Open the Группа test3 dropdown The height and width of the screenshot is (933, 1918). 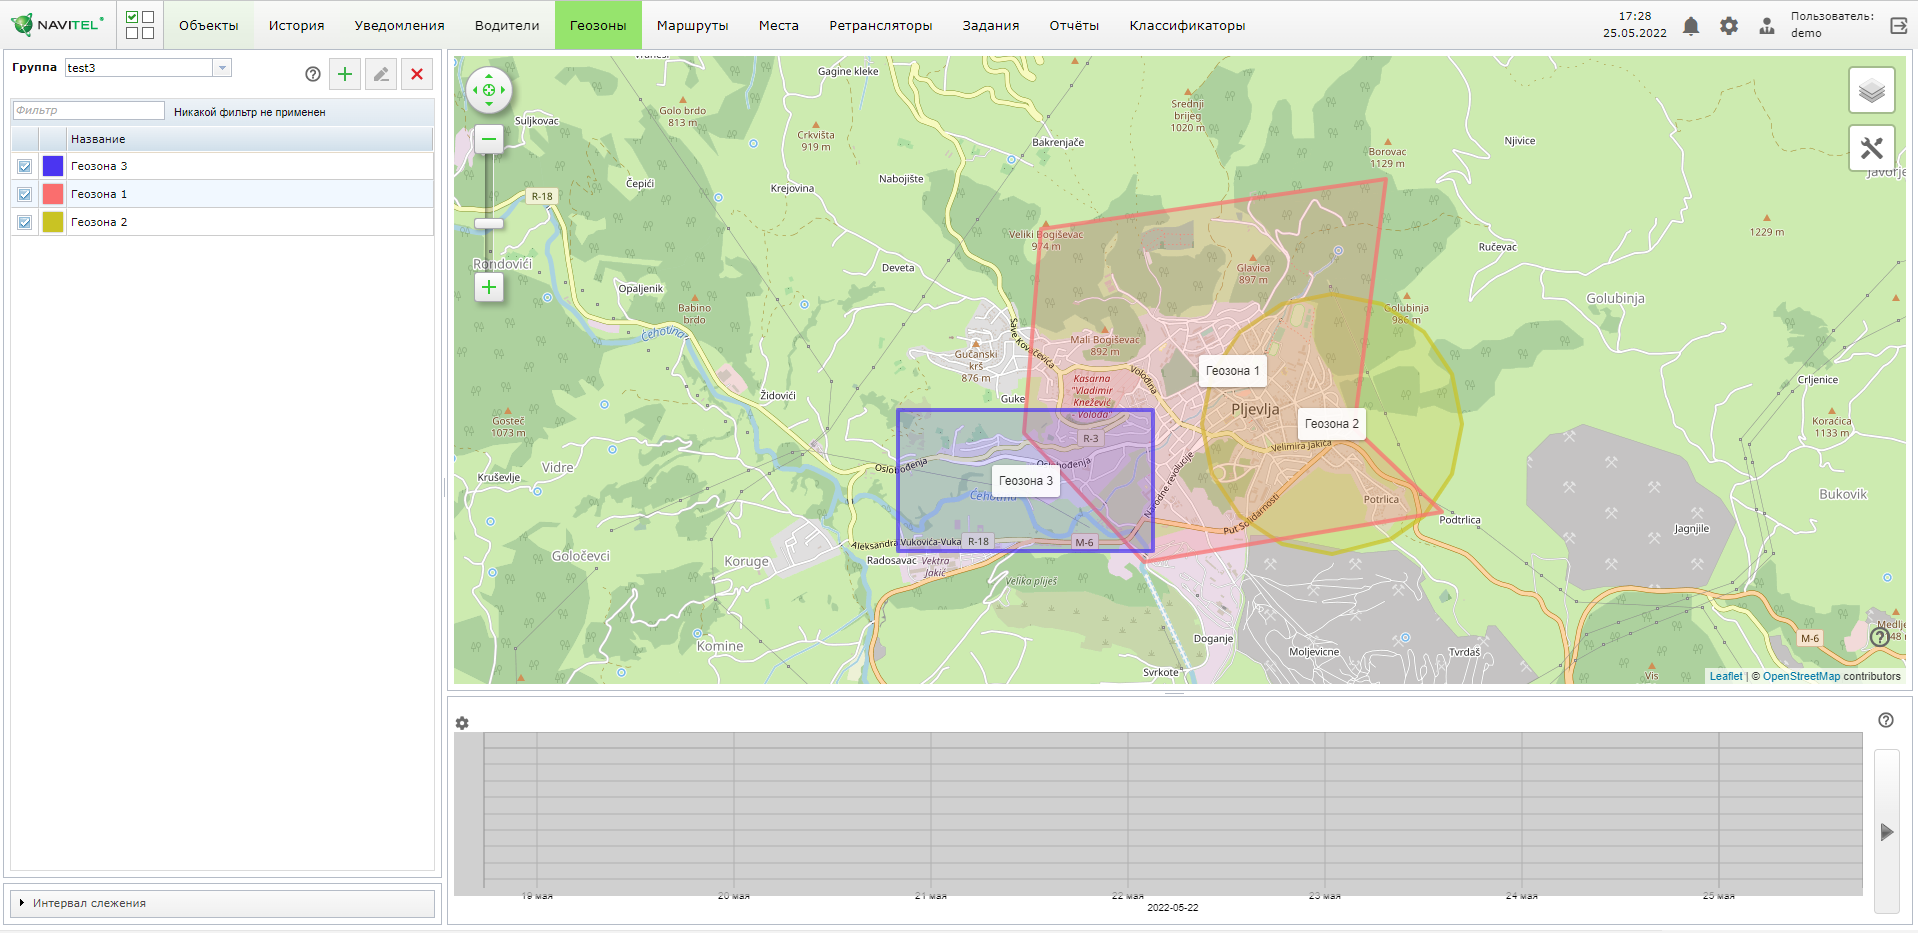point(222,68)
